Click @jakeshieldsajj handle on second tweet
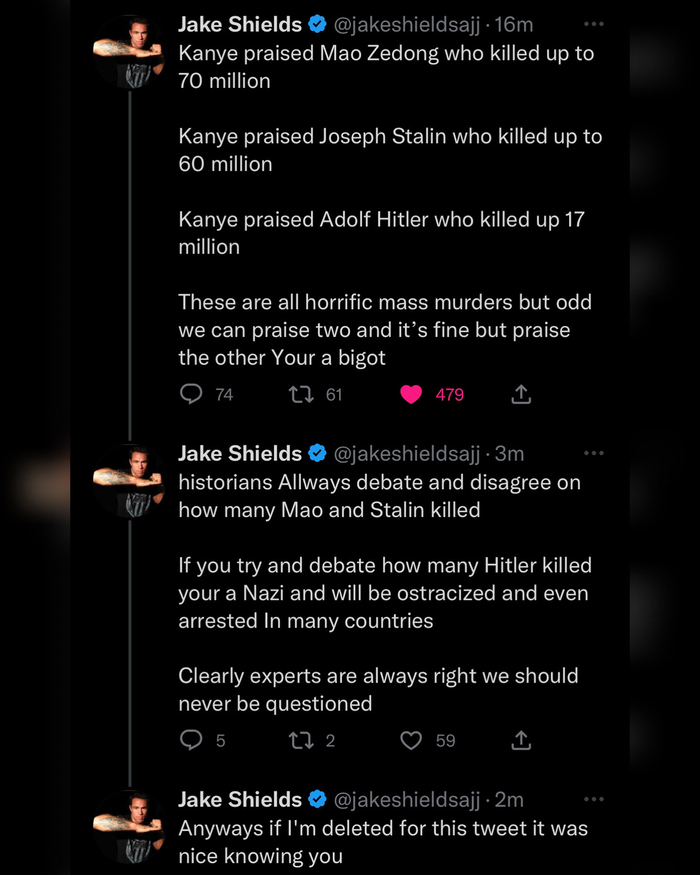 407,454
